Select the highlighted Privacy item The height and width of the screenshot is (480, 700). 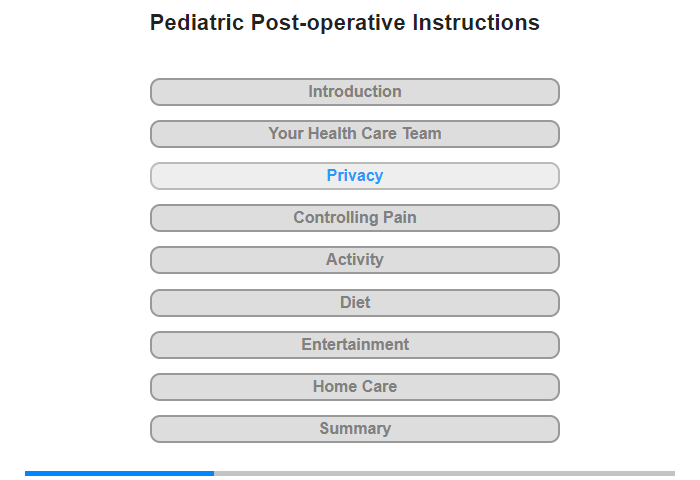354,176
